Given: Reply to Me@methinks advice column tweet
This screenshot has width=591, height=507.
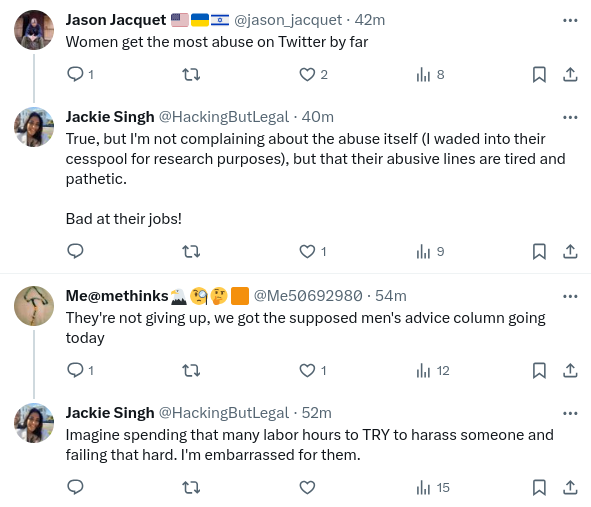Looking at the screenshot, I should pos(80,370).
